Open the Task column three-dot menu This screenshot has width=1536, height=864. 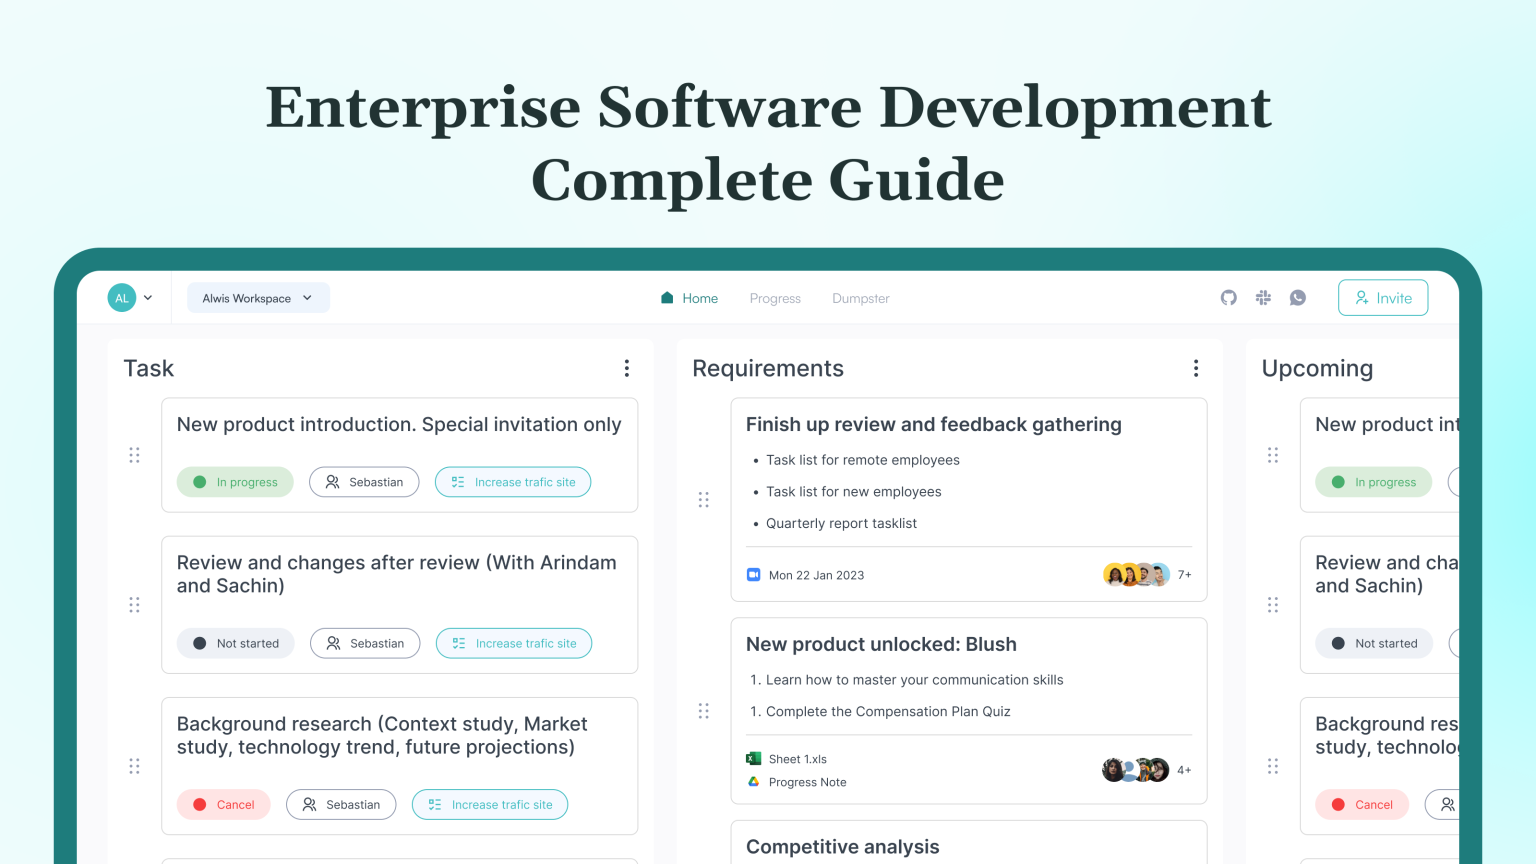pyautogui.click(x=627, y=368)
